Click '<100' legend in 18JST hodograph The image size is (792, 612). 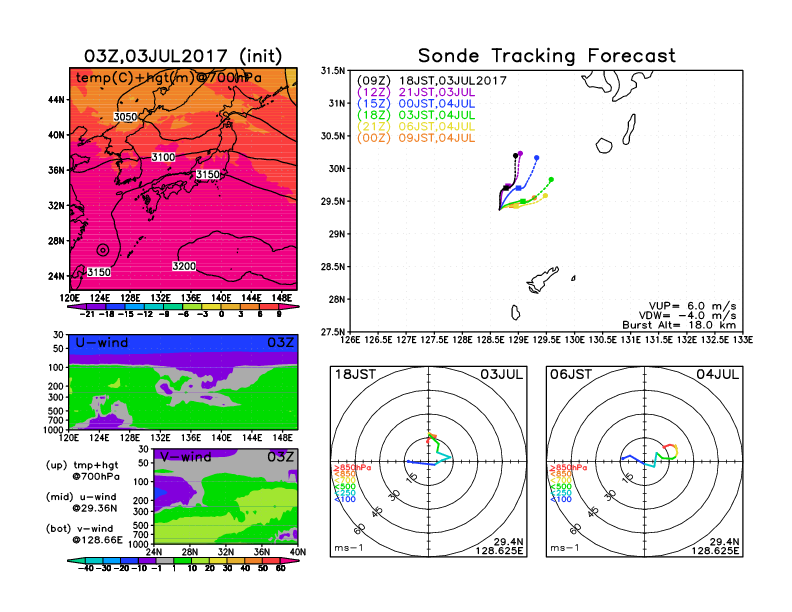(x=344, y=499)
